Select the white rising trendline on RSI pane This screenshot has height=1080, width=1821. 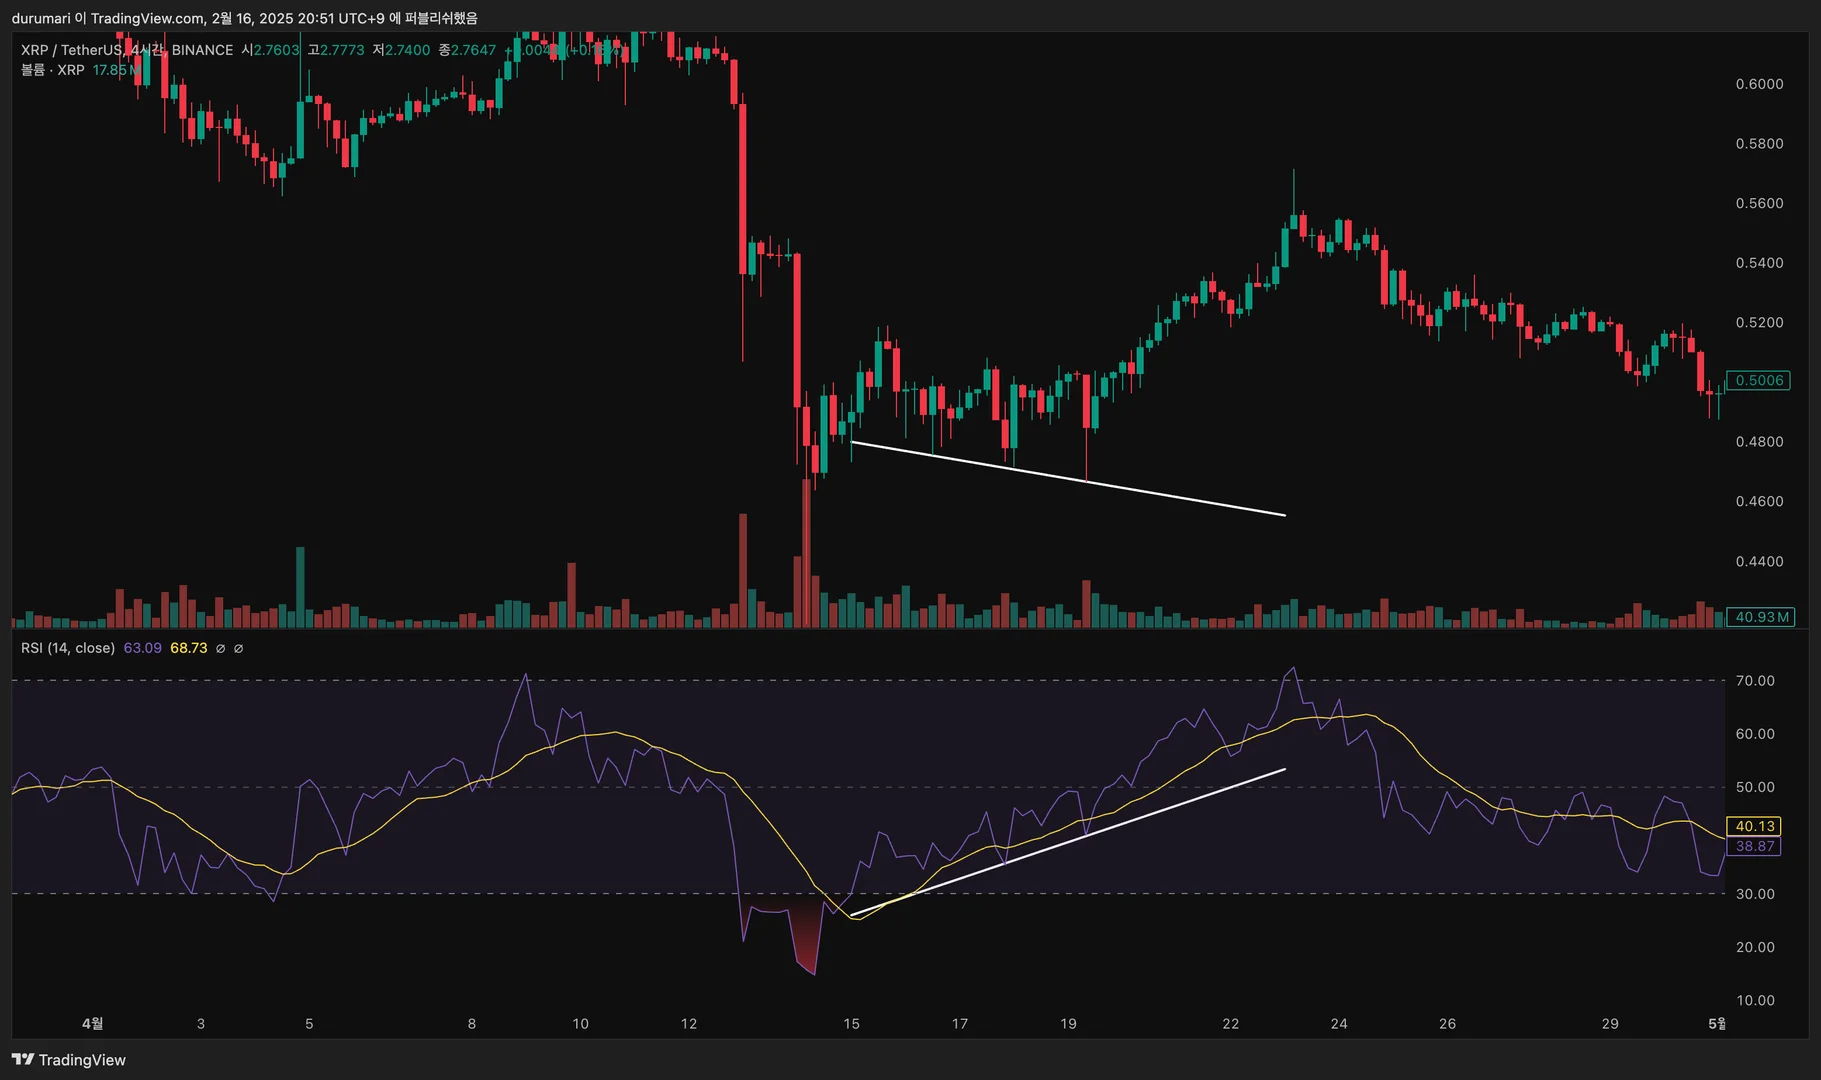coord(1067,842)
